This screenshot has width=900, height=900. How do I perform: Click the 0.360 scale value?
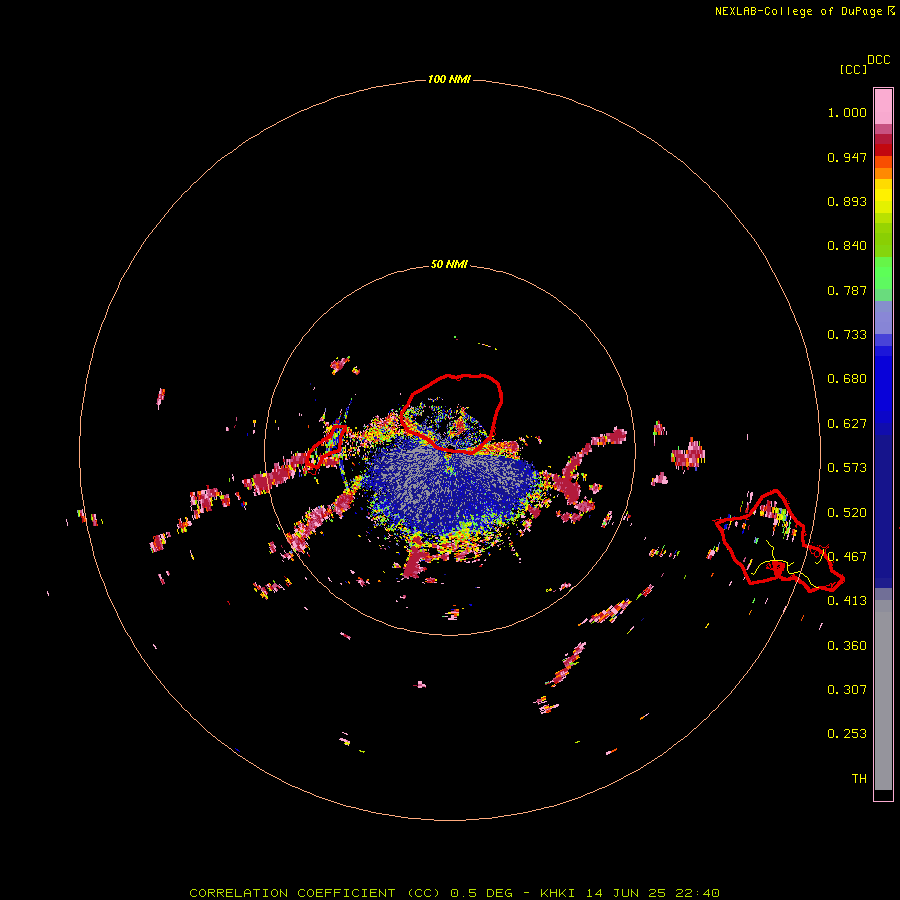pyautogui.click(x=847, y=646)
